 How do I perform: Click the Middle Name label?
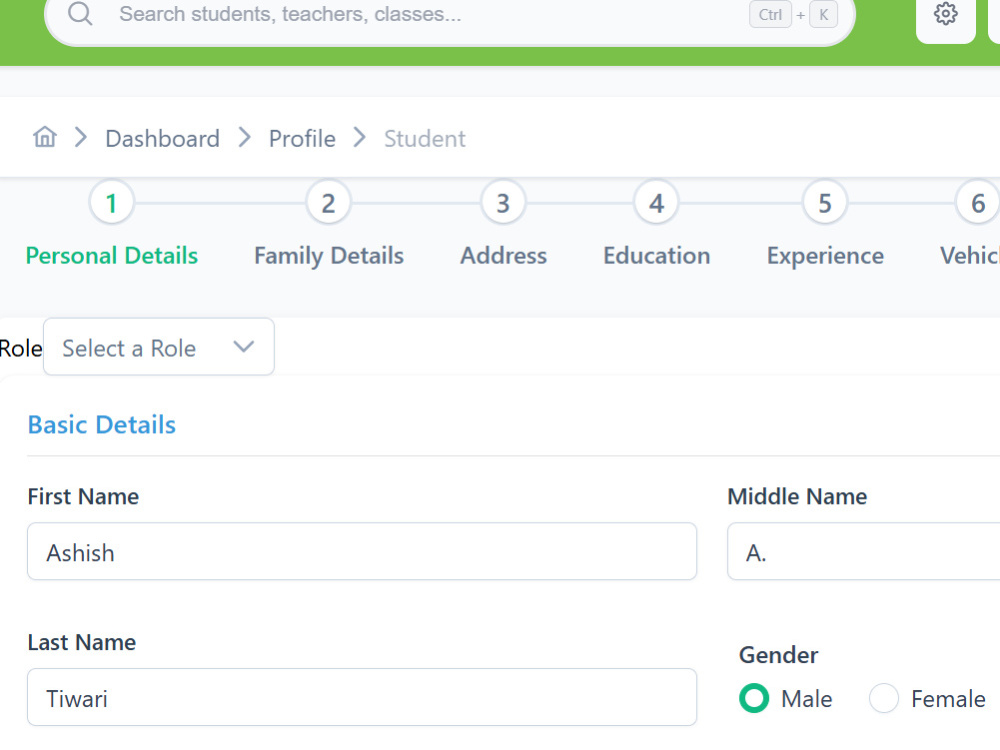tap(797, 496)
